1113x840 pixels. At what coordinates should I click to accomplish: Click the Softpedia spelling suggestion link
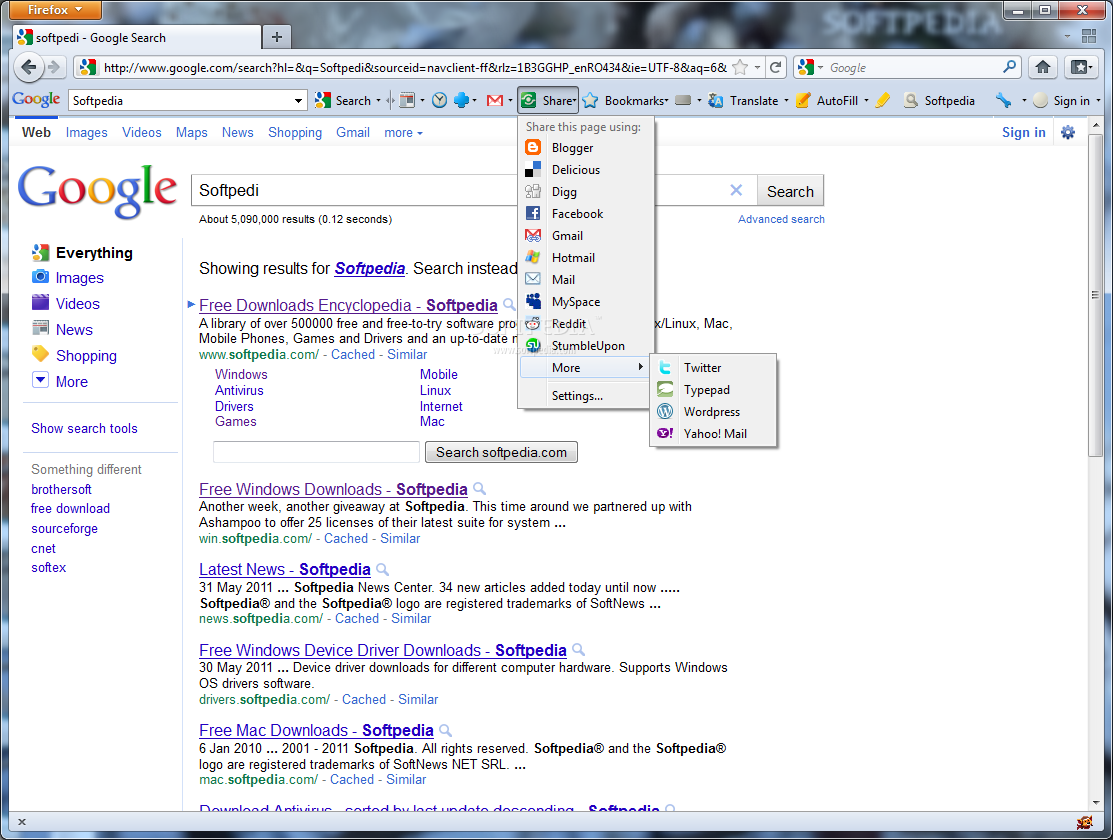[370, 268]
